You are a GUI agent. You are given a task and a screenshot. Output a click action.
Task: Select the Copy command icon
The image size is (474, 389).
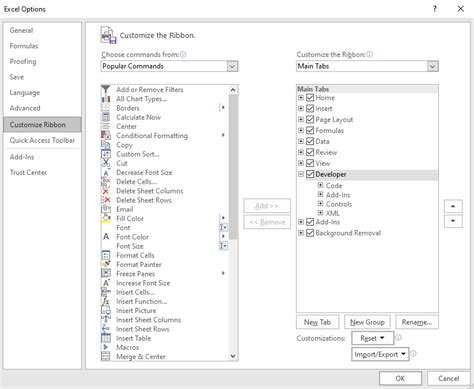point(106,145)
